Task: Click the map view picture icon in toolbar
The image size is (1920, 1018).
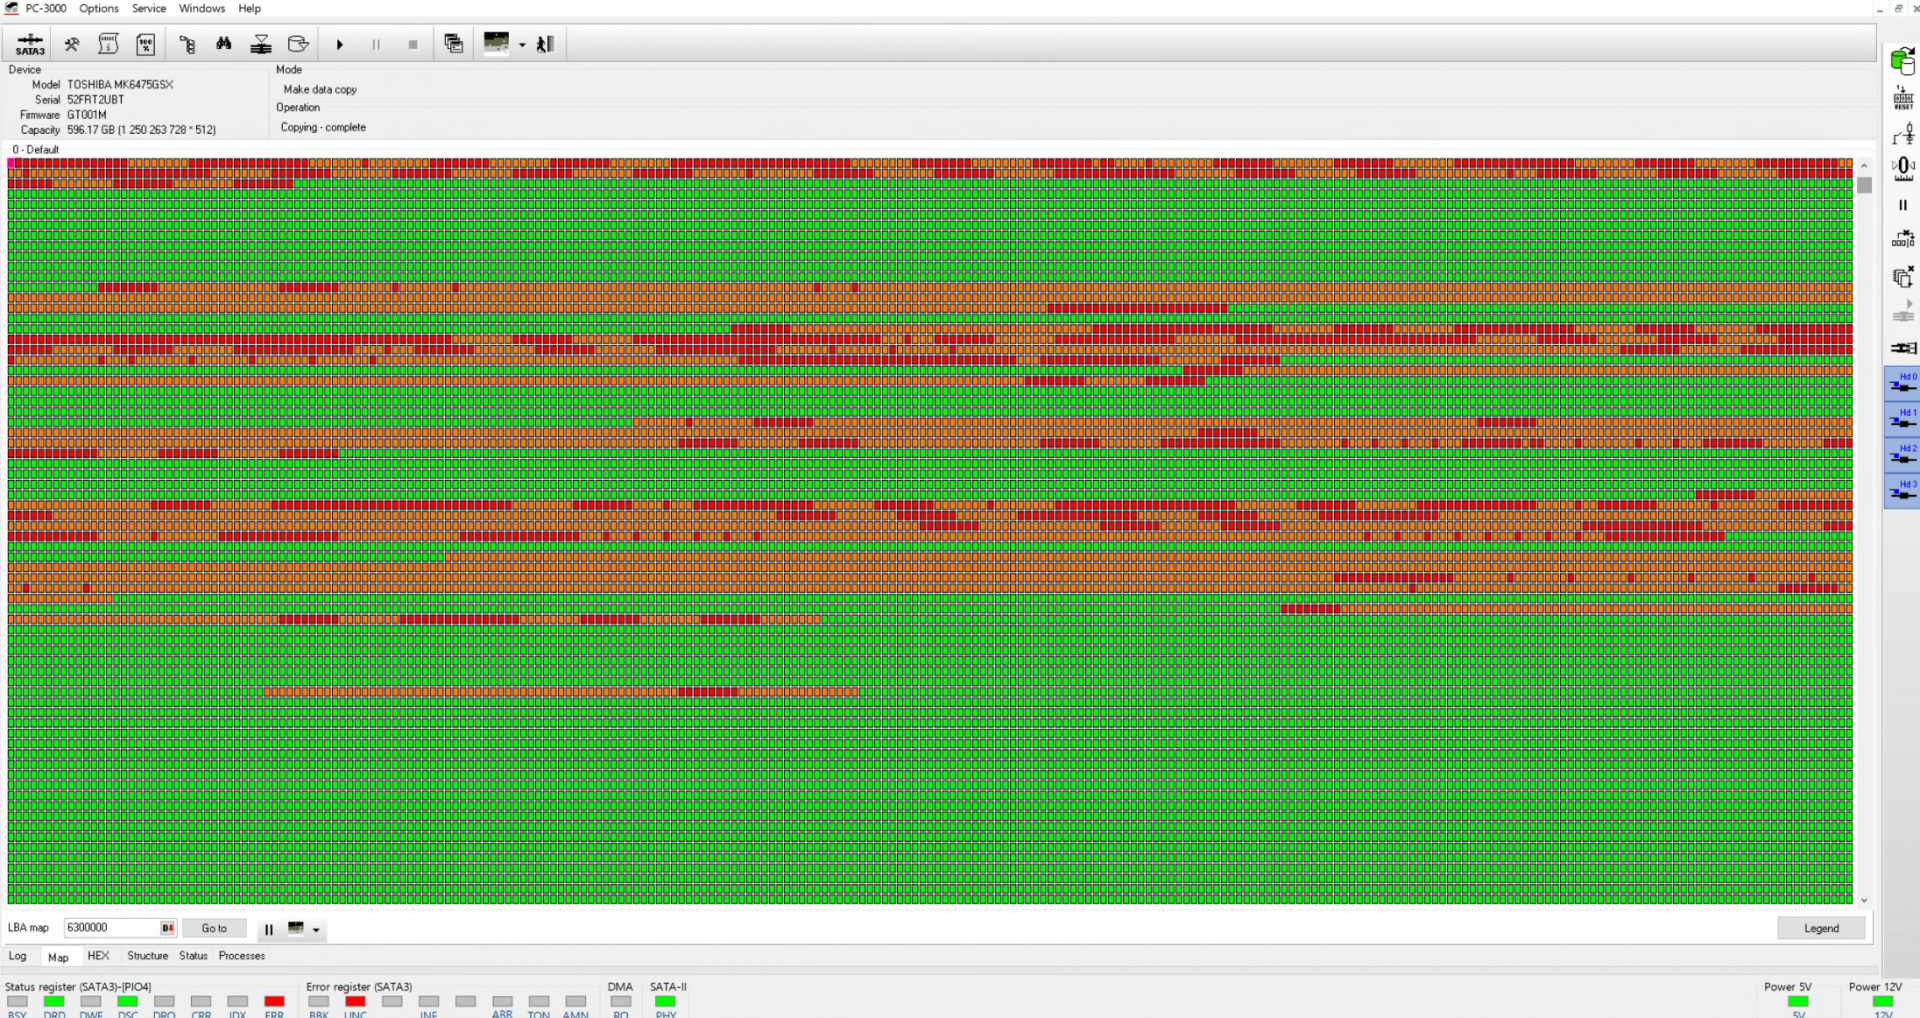Action: [x=496, y=43]
